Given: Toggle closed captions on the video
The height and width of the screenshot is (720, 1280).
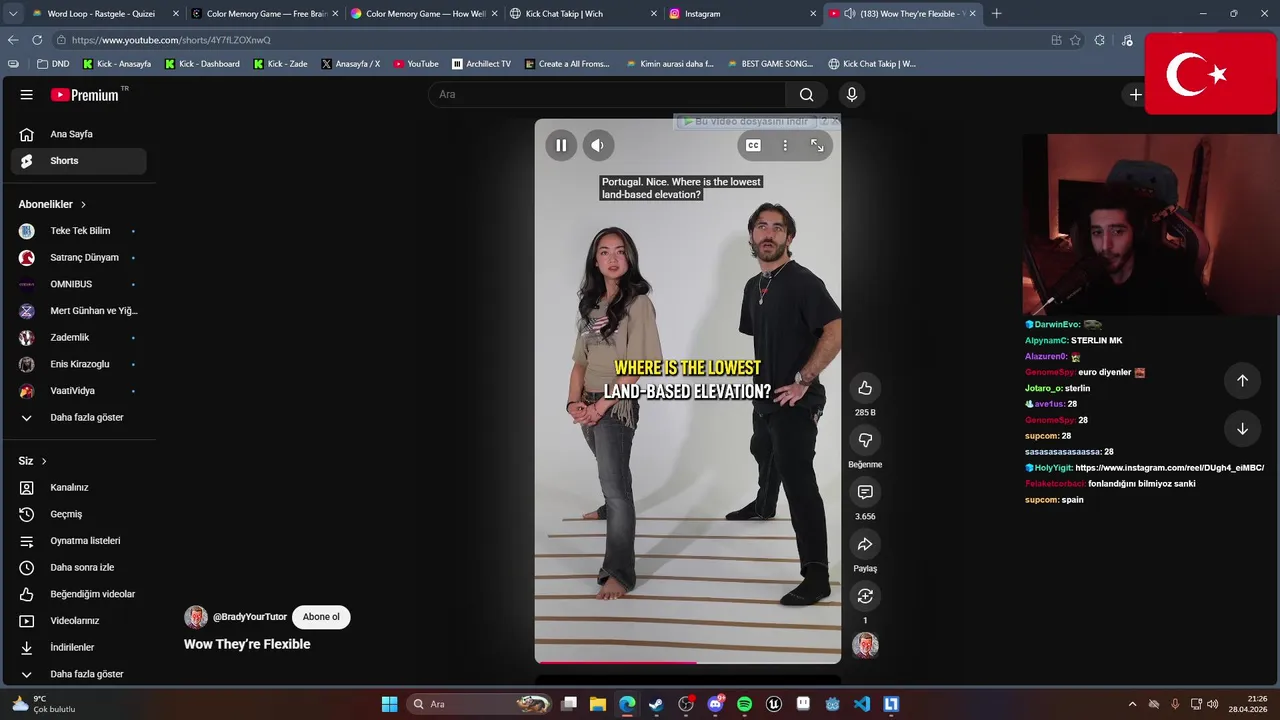Looking at the screenshot, I should pyautogui.click(x=753, y=145).
